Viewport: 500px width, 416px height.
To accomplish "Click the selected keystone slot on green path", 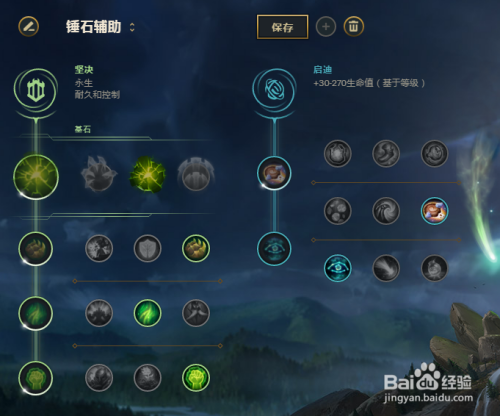I will (x=36, y=177).
